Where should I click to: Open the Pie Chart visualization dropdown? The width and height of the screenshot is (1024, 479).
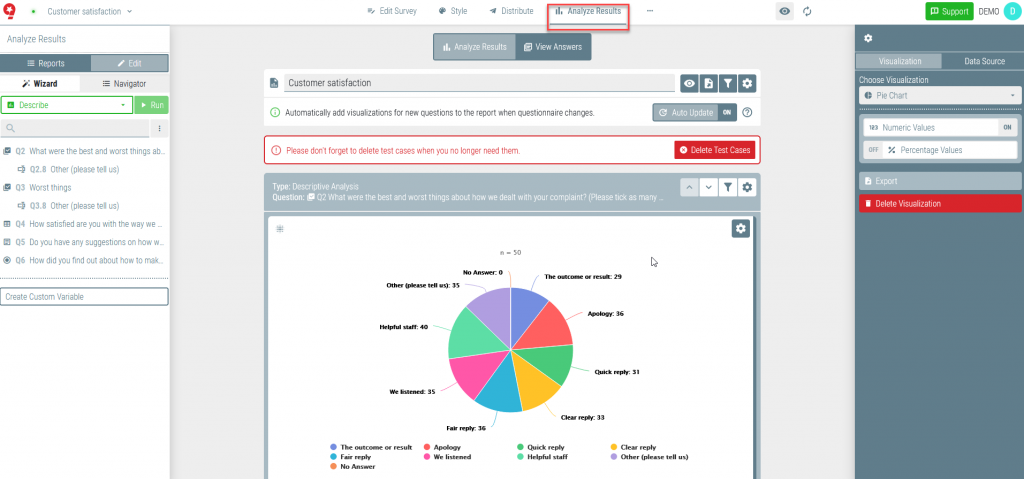coord(939,96)
